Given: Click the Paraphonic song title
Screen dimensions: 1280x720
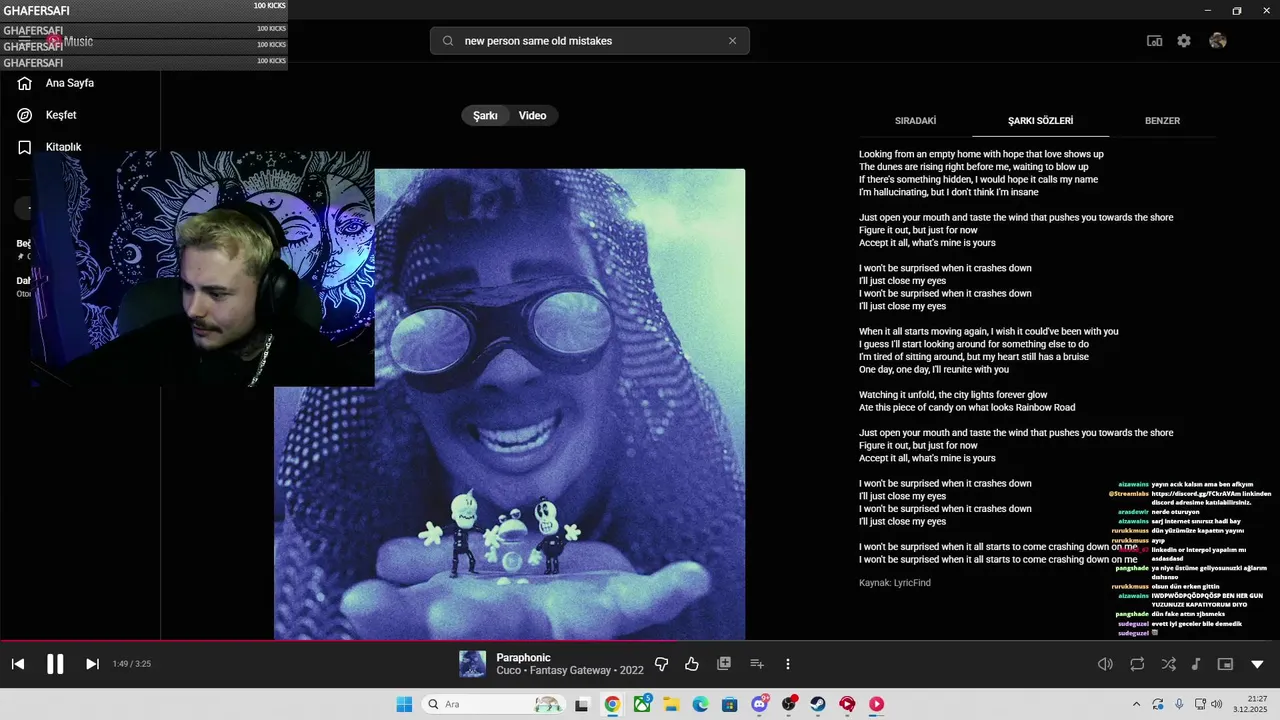Looking at the screenshot, I should 523,657.
